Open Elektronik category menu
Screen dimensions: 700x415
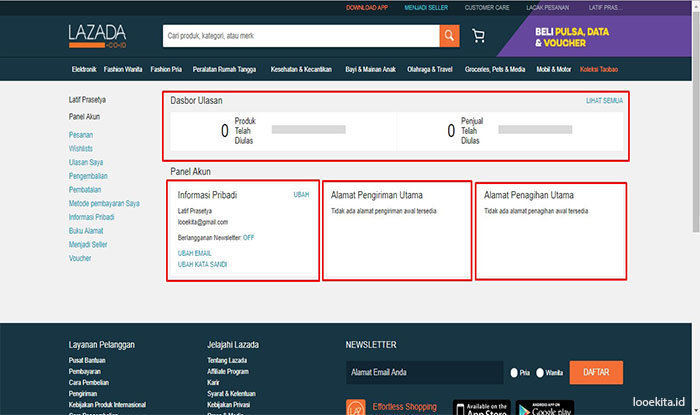pyautogui.click(x=84, y=69)
